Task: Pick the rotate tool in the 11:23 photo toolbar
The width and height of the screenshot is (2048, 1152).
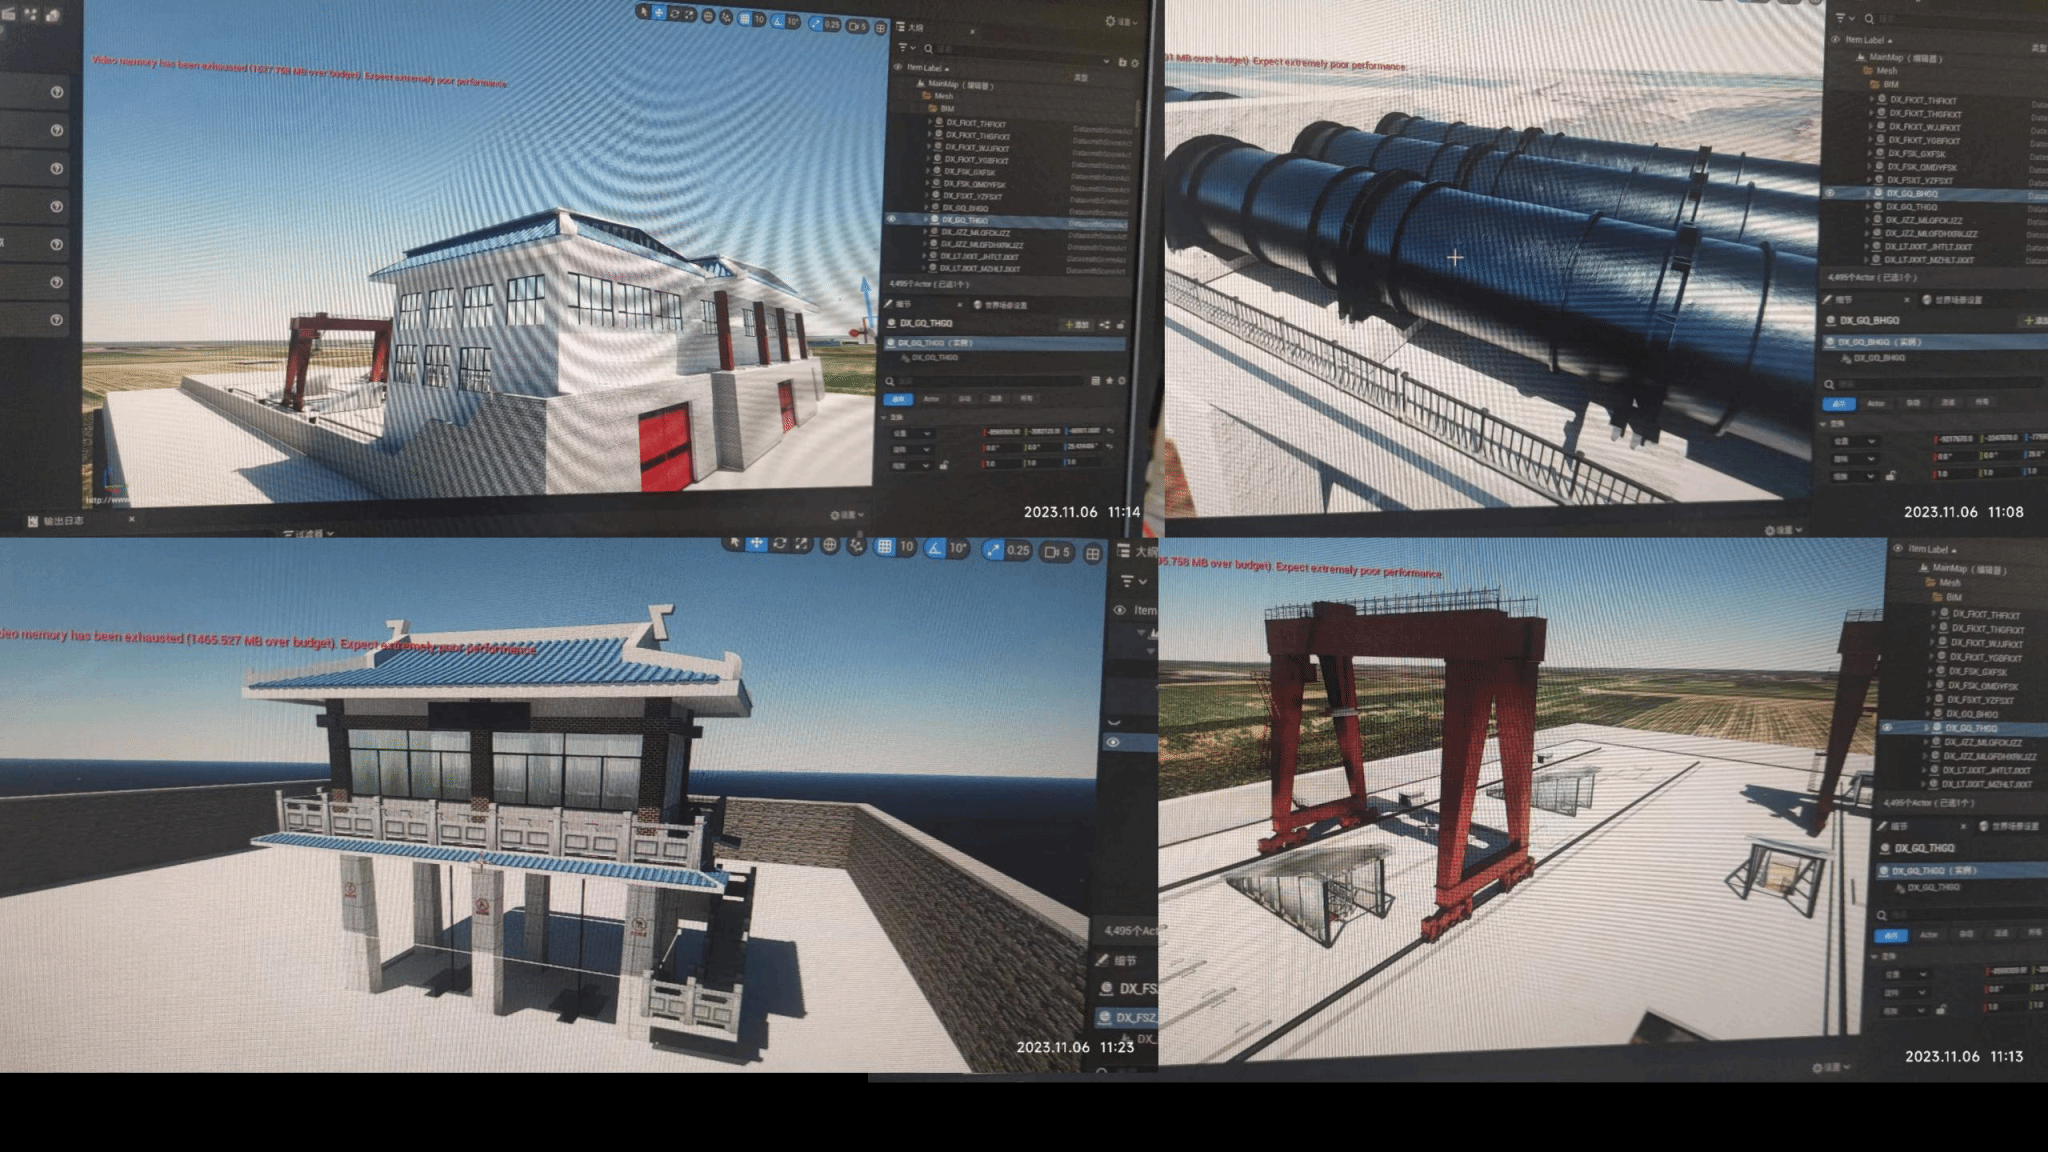Action: click(780, 543)
